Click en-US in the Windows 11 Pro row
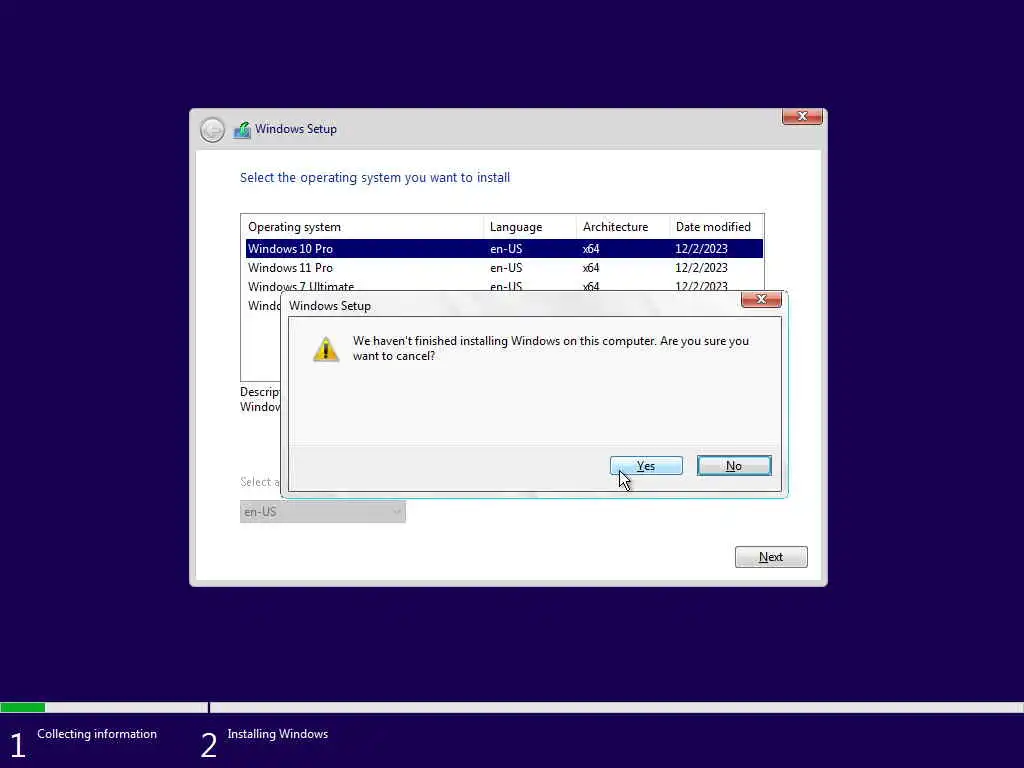 (506, 268)
